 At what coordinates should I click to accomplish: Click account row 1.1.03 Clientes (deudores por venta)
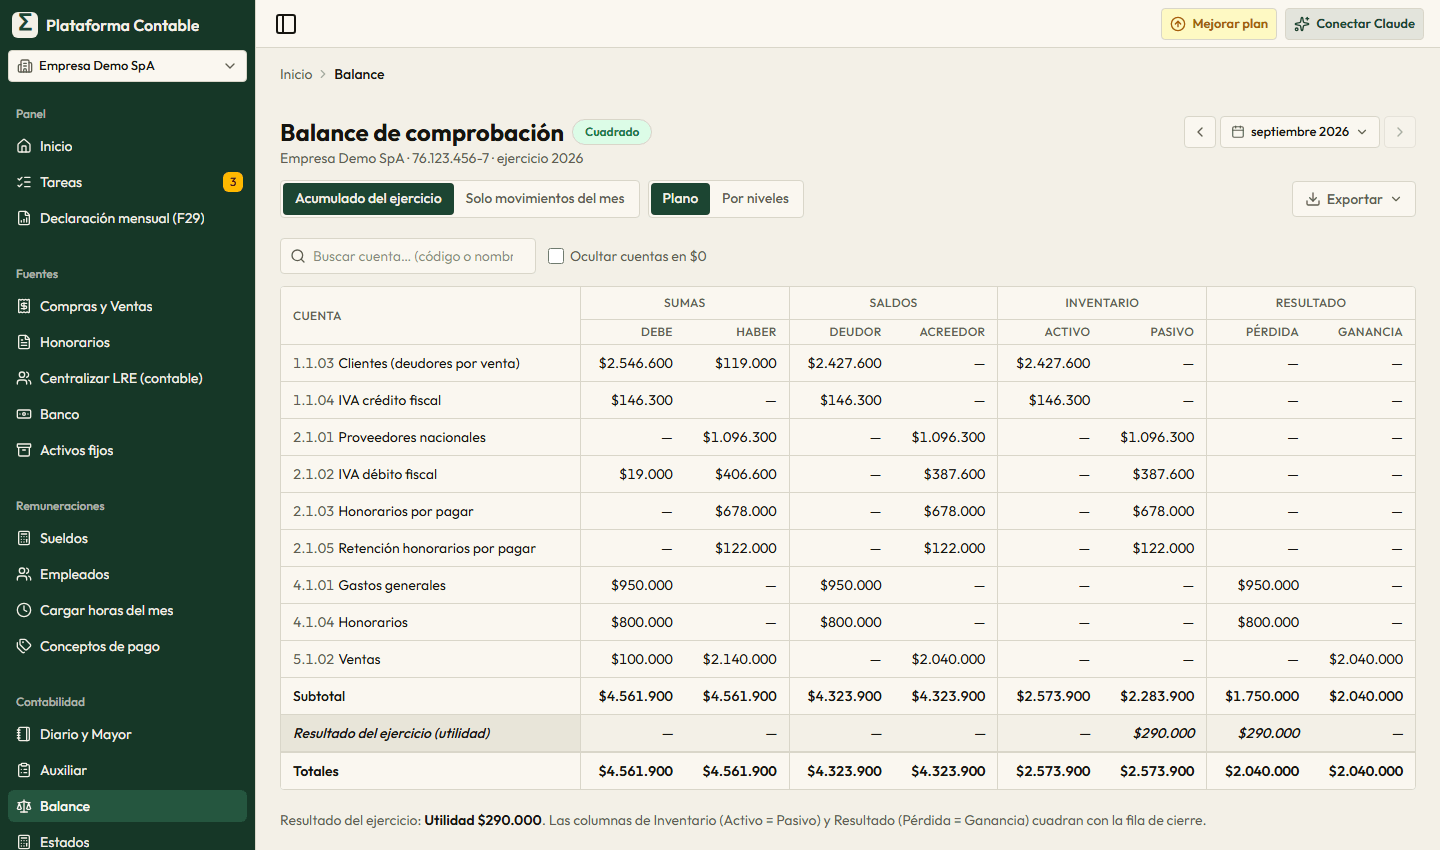coord(848,363)
